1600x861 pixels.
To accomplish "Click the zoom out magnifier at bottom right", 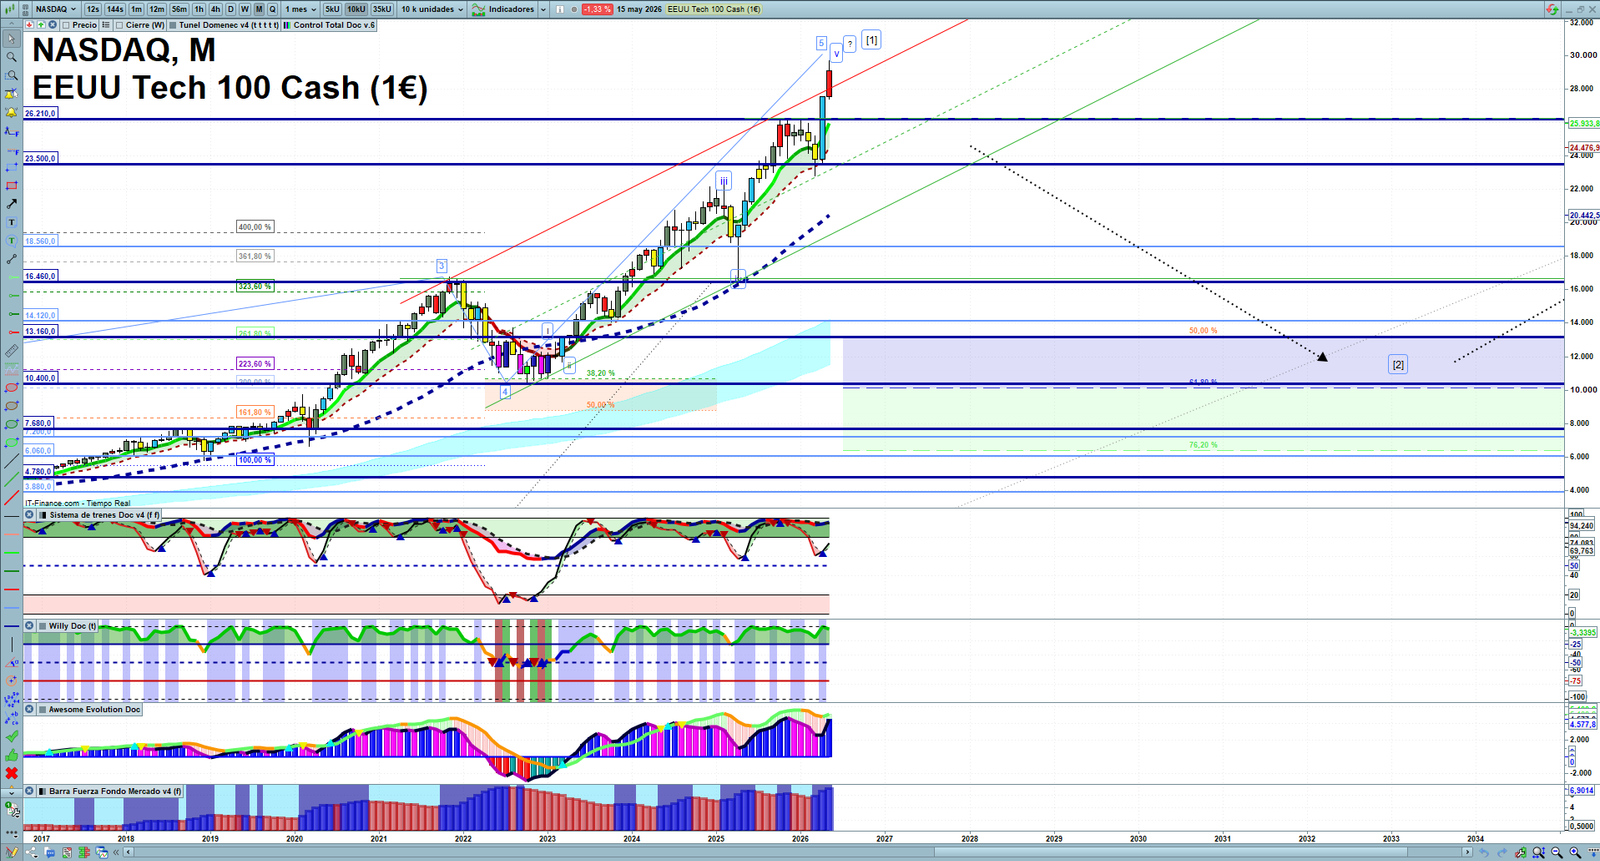I will pyautogui.click(x=1557, y=853).
